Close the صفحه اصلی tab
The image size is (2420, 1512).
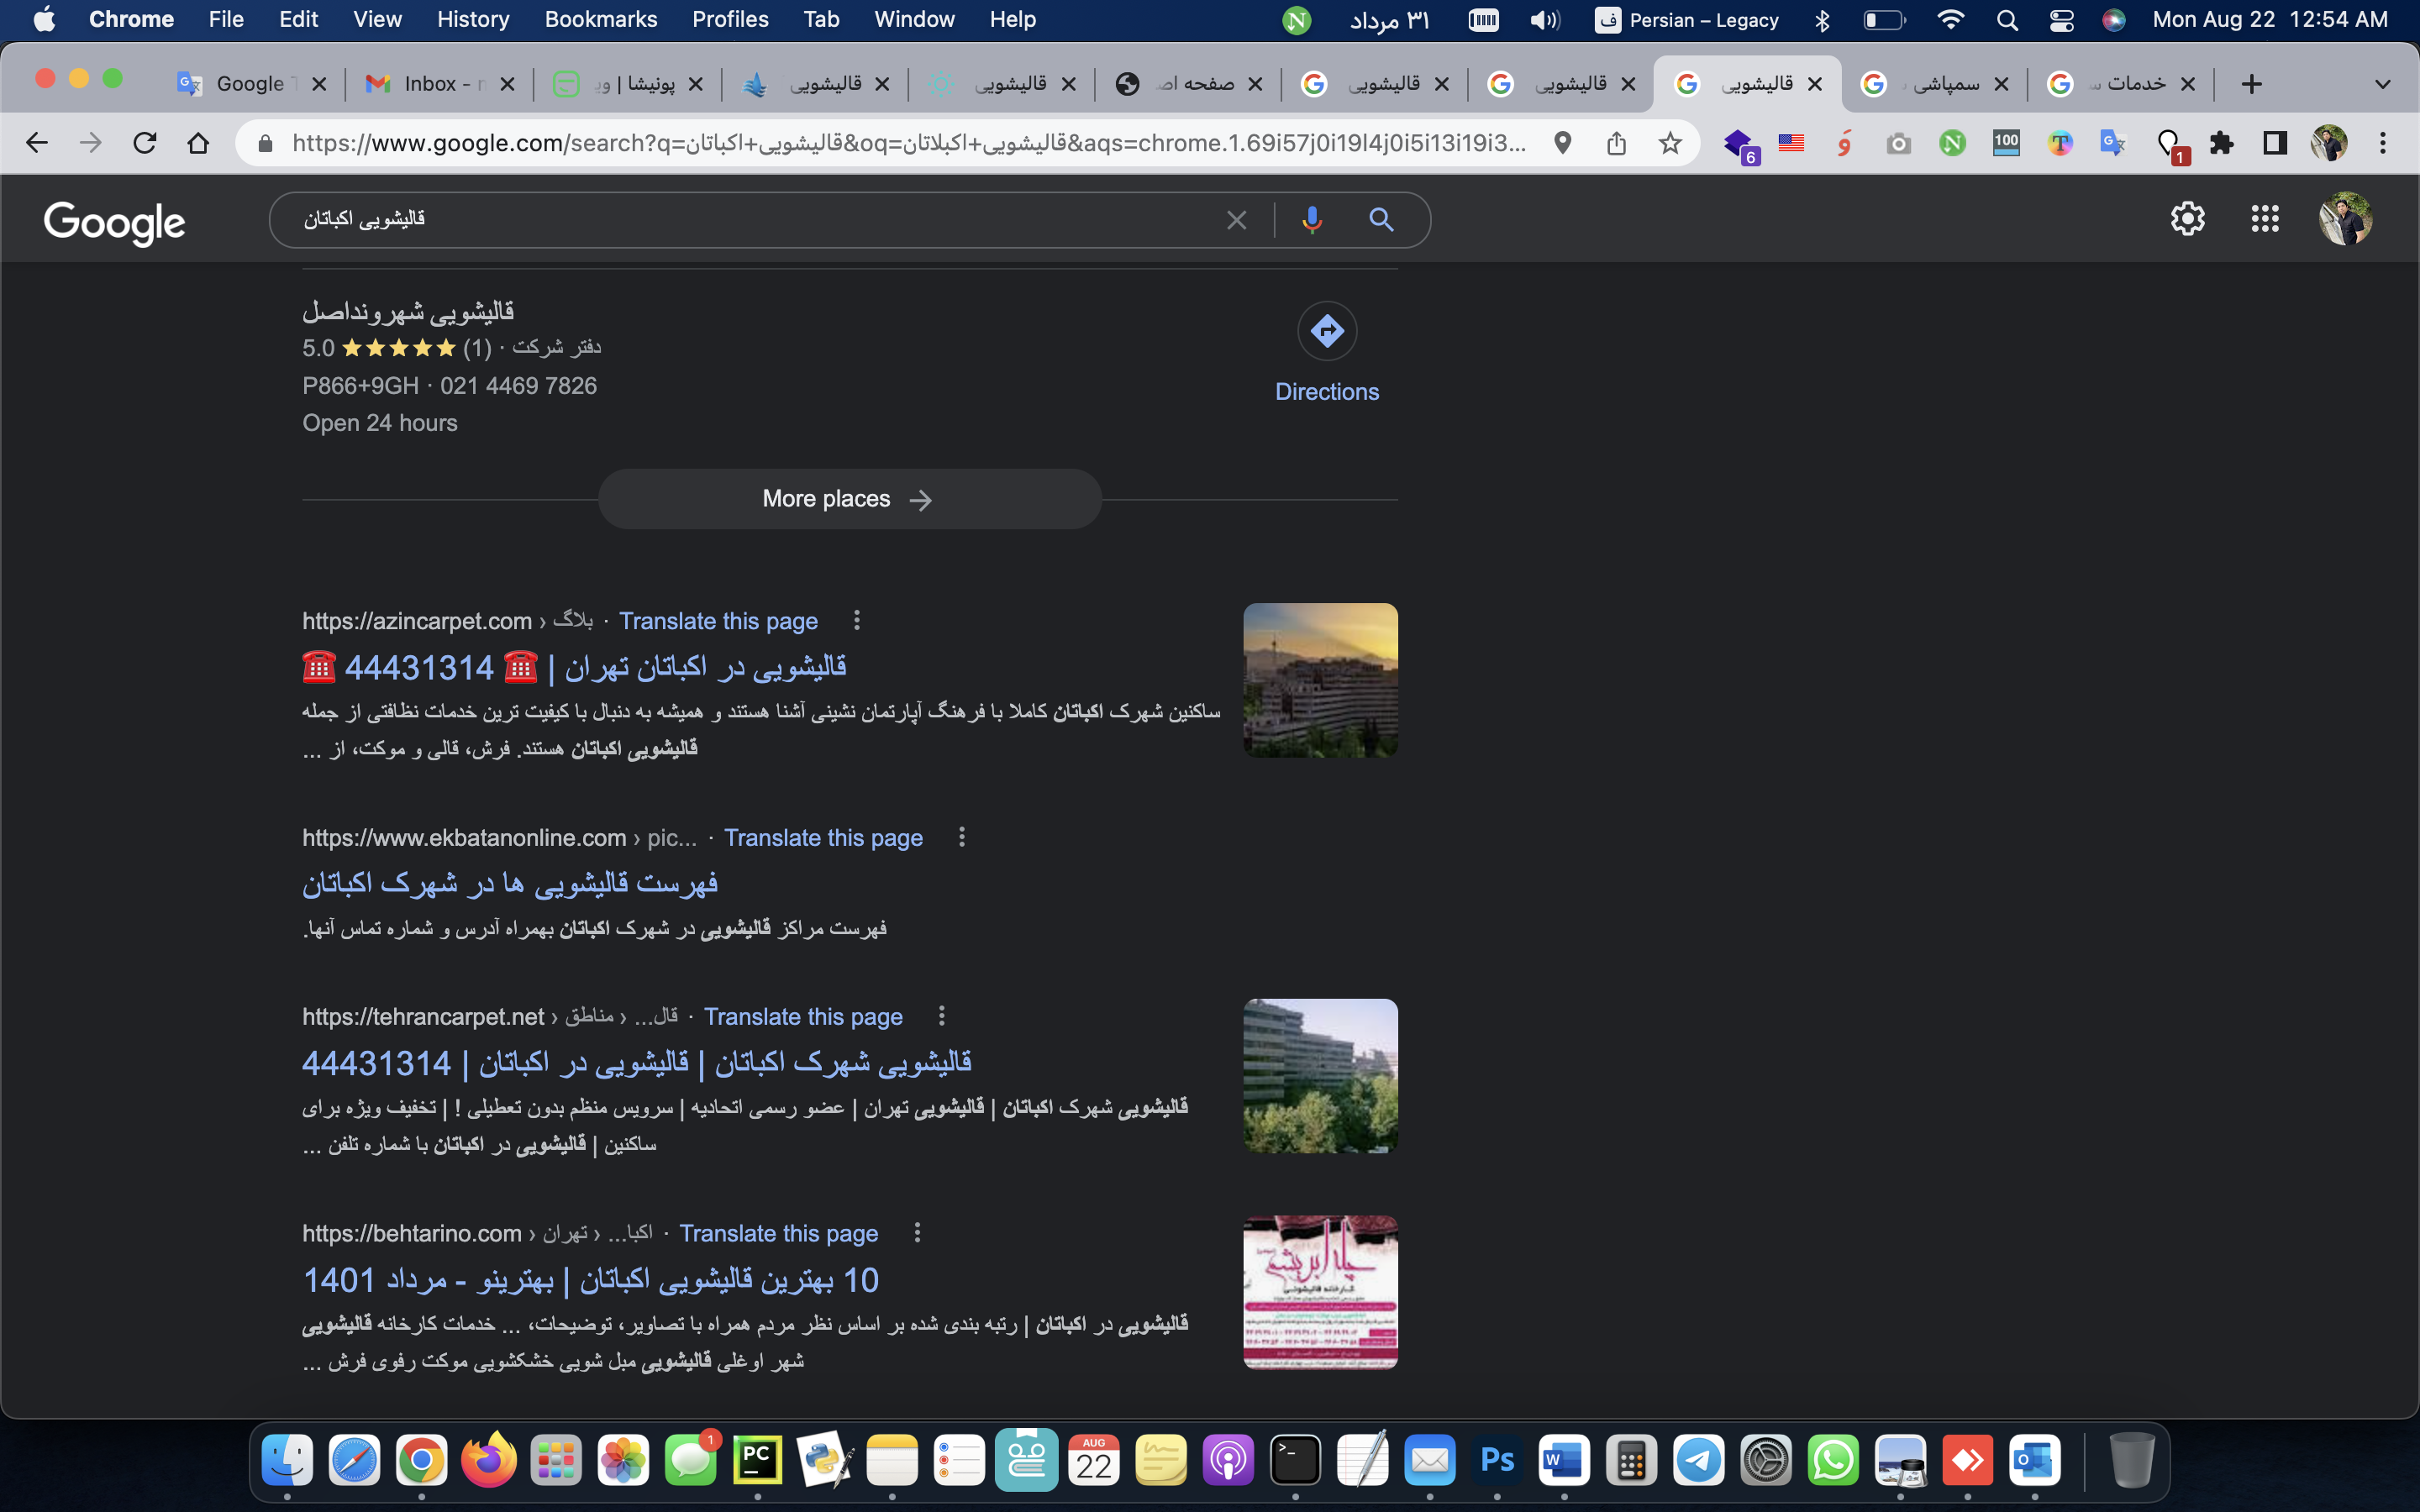1255,84
